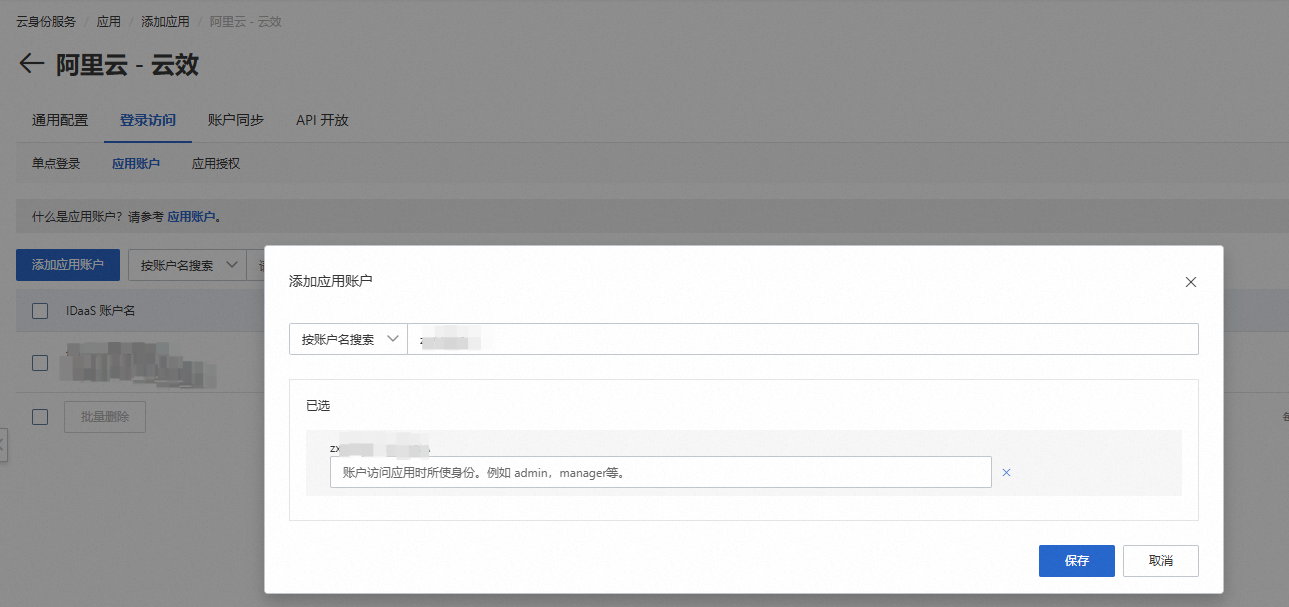Click the 批量删除 button
Screen dimensions: 1289x607
tap(105, 417)
